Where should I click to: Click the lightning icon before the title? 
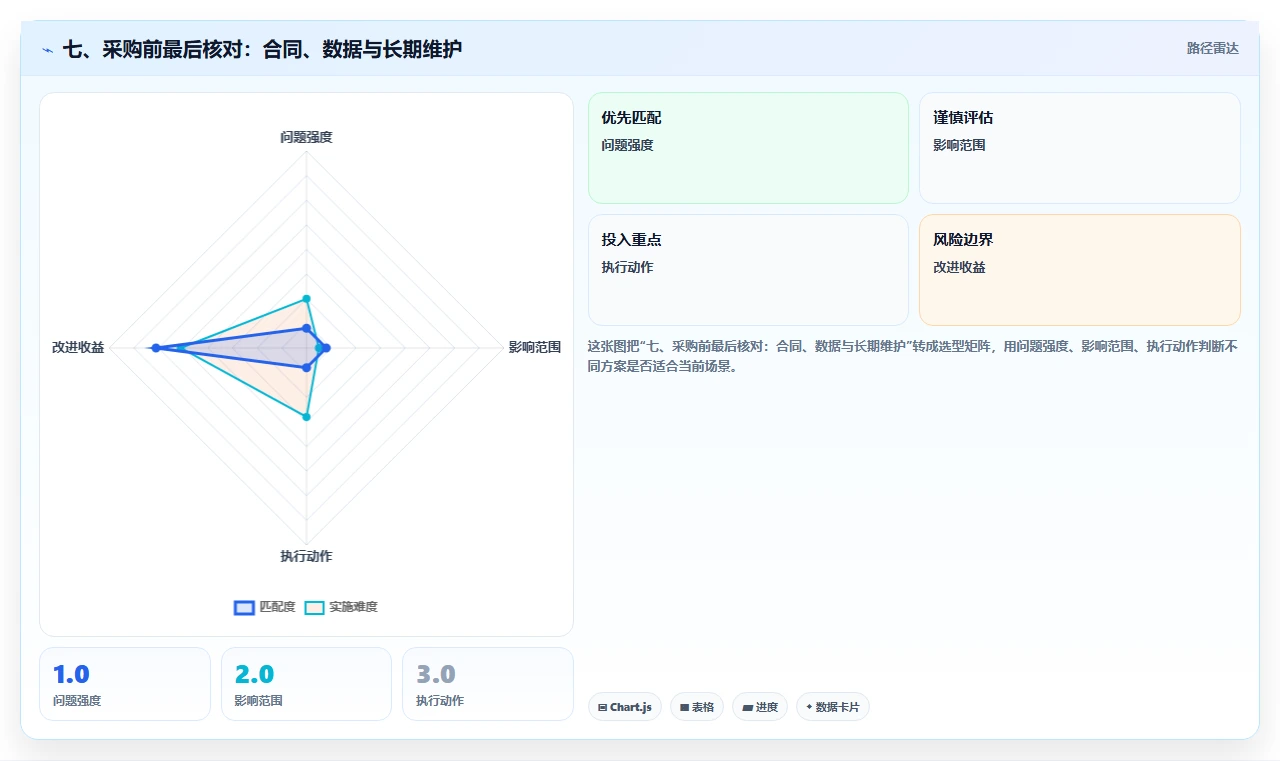[x=48, y=49]
